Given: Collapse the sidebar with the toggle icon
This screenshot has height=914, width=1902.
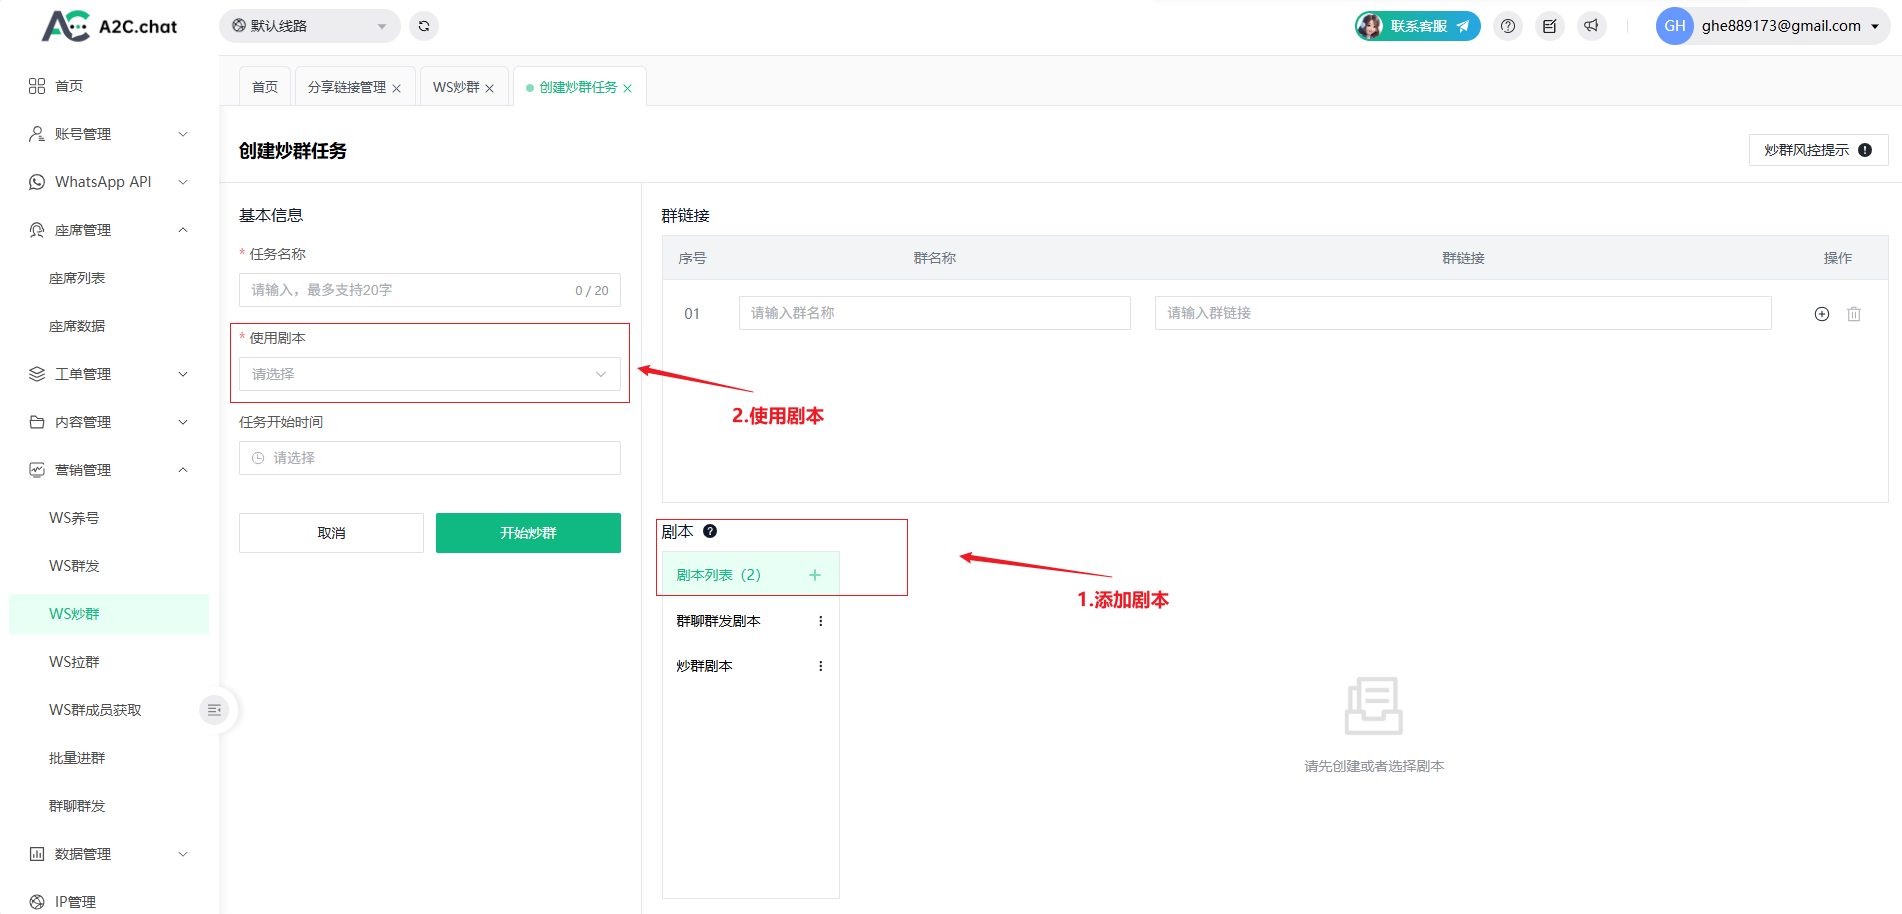Looking at the screenshot, I should click(214, 710).
